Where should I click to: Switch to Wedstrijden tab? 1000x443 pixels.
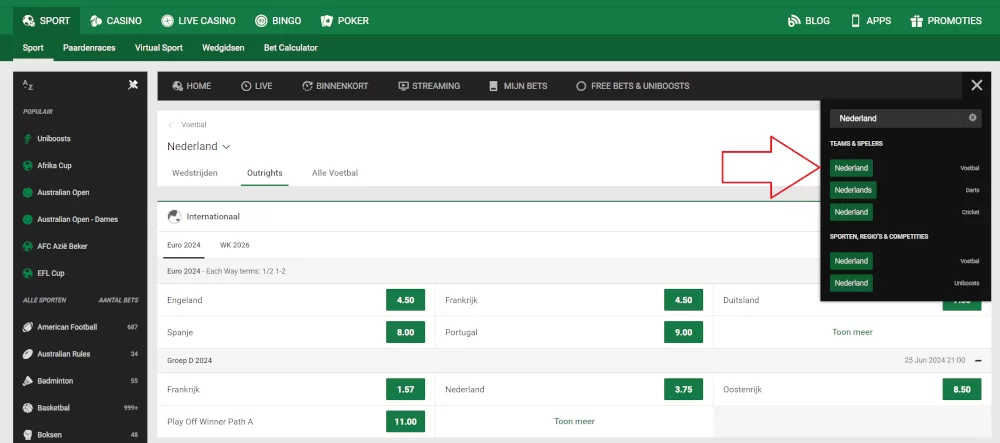(195, 173)
